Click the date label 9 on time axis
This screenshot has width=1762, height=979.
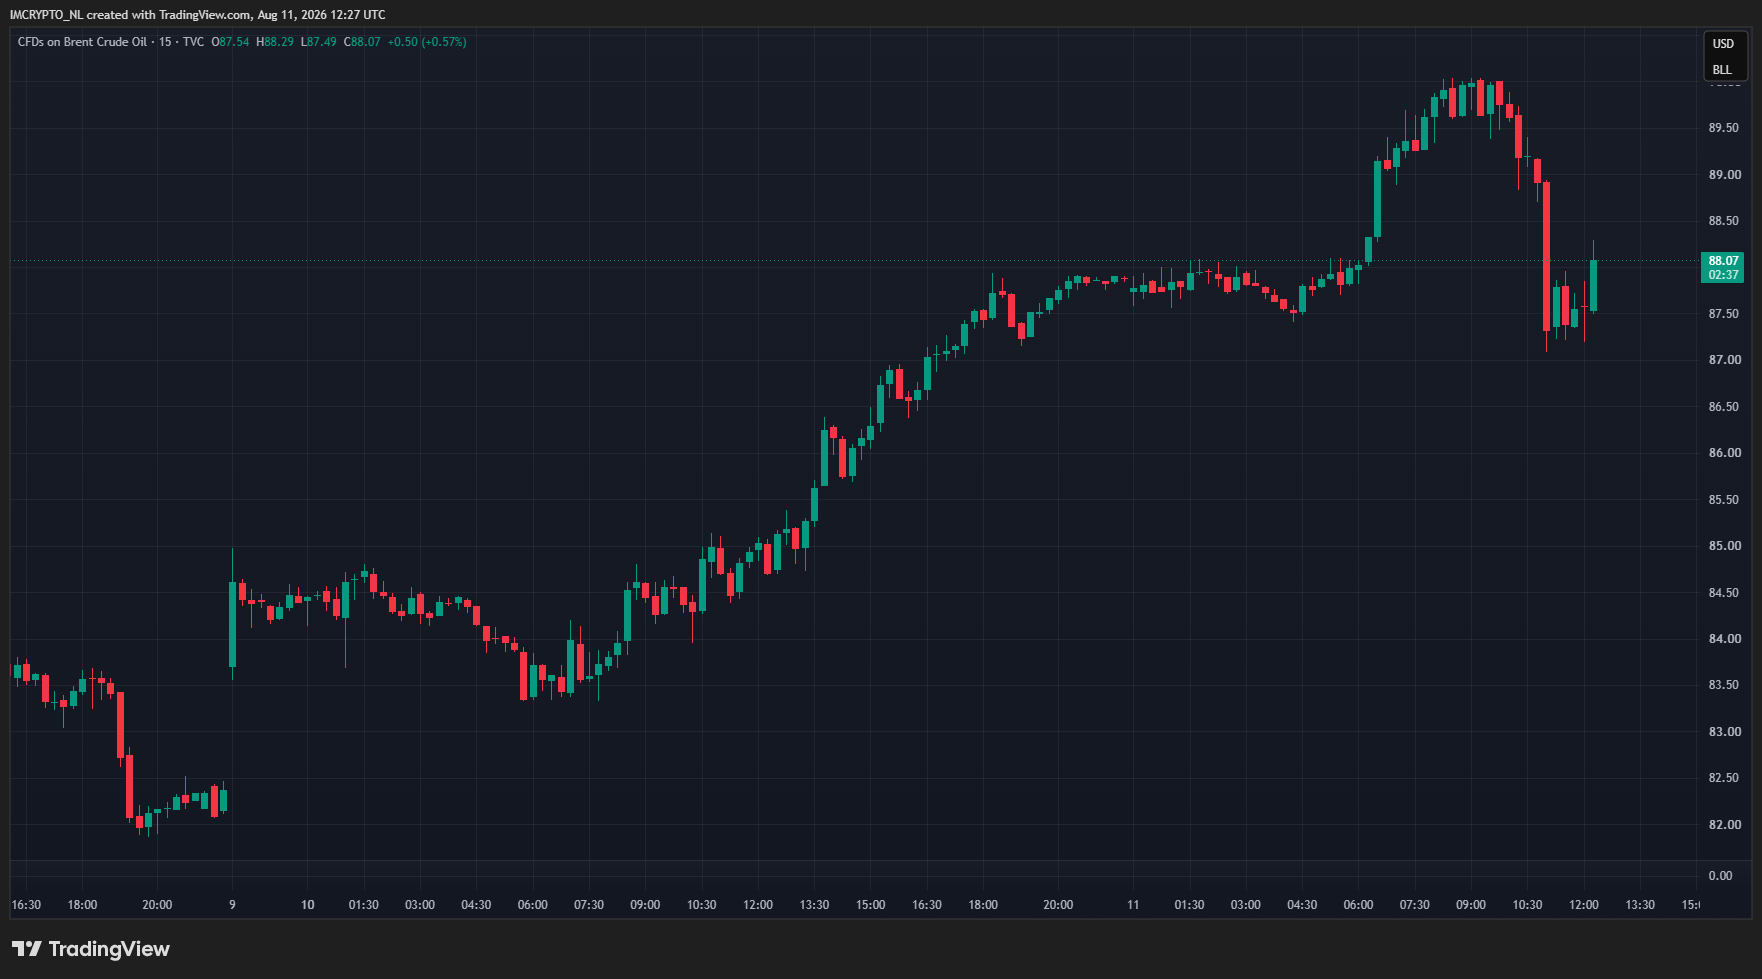[232, 905]
